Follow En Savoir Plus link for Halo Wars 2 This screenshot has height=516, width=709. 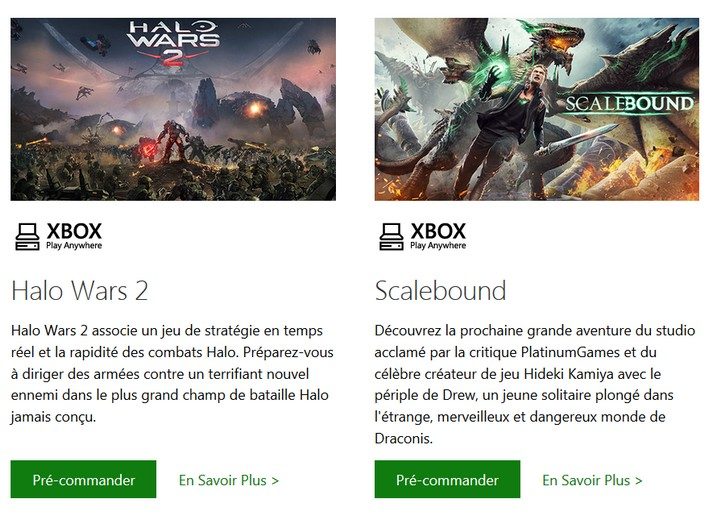(229, 480)
